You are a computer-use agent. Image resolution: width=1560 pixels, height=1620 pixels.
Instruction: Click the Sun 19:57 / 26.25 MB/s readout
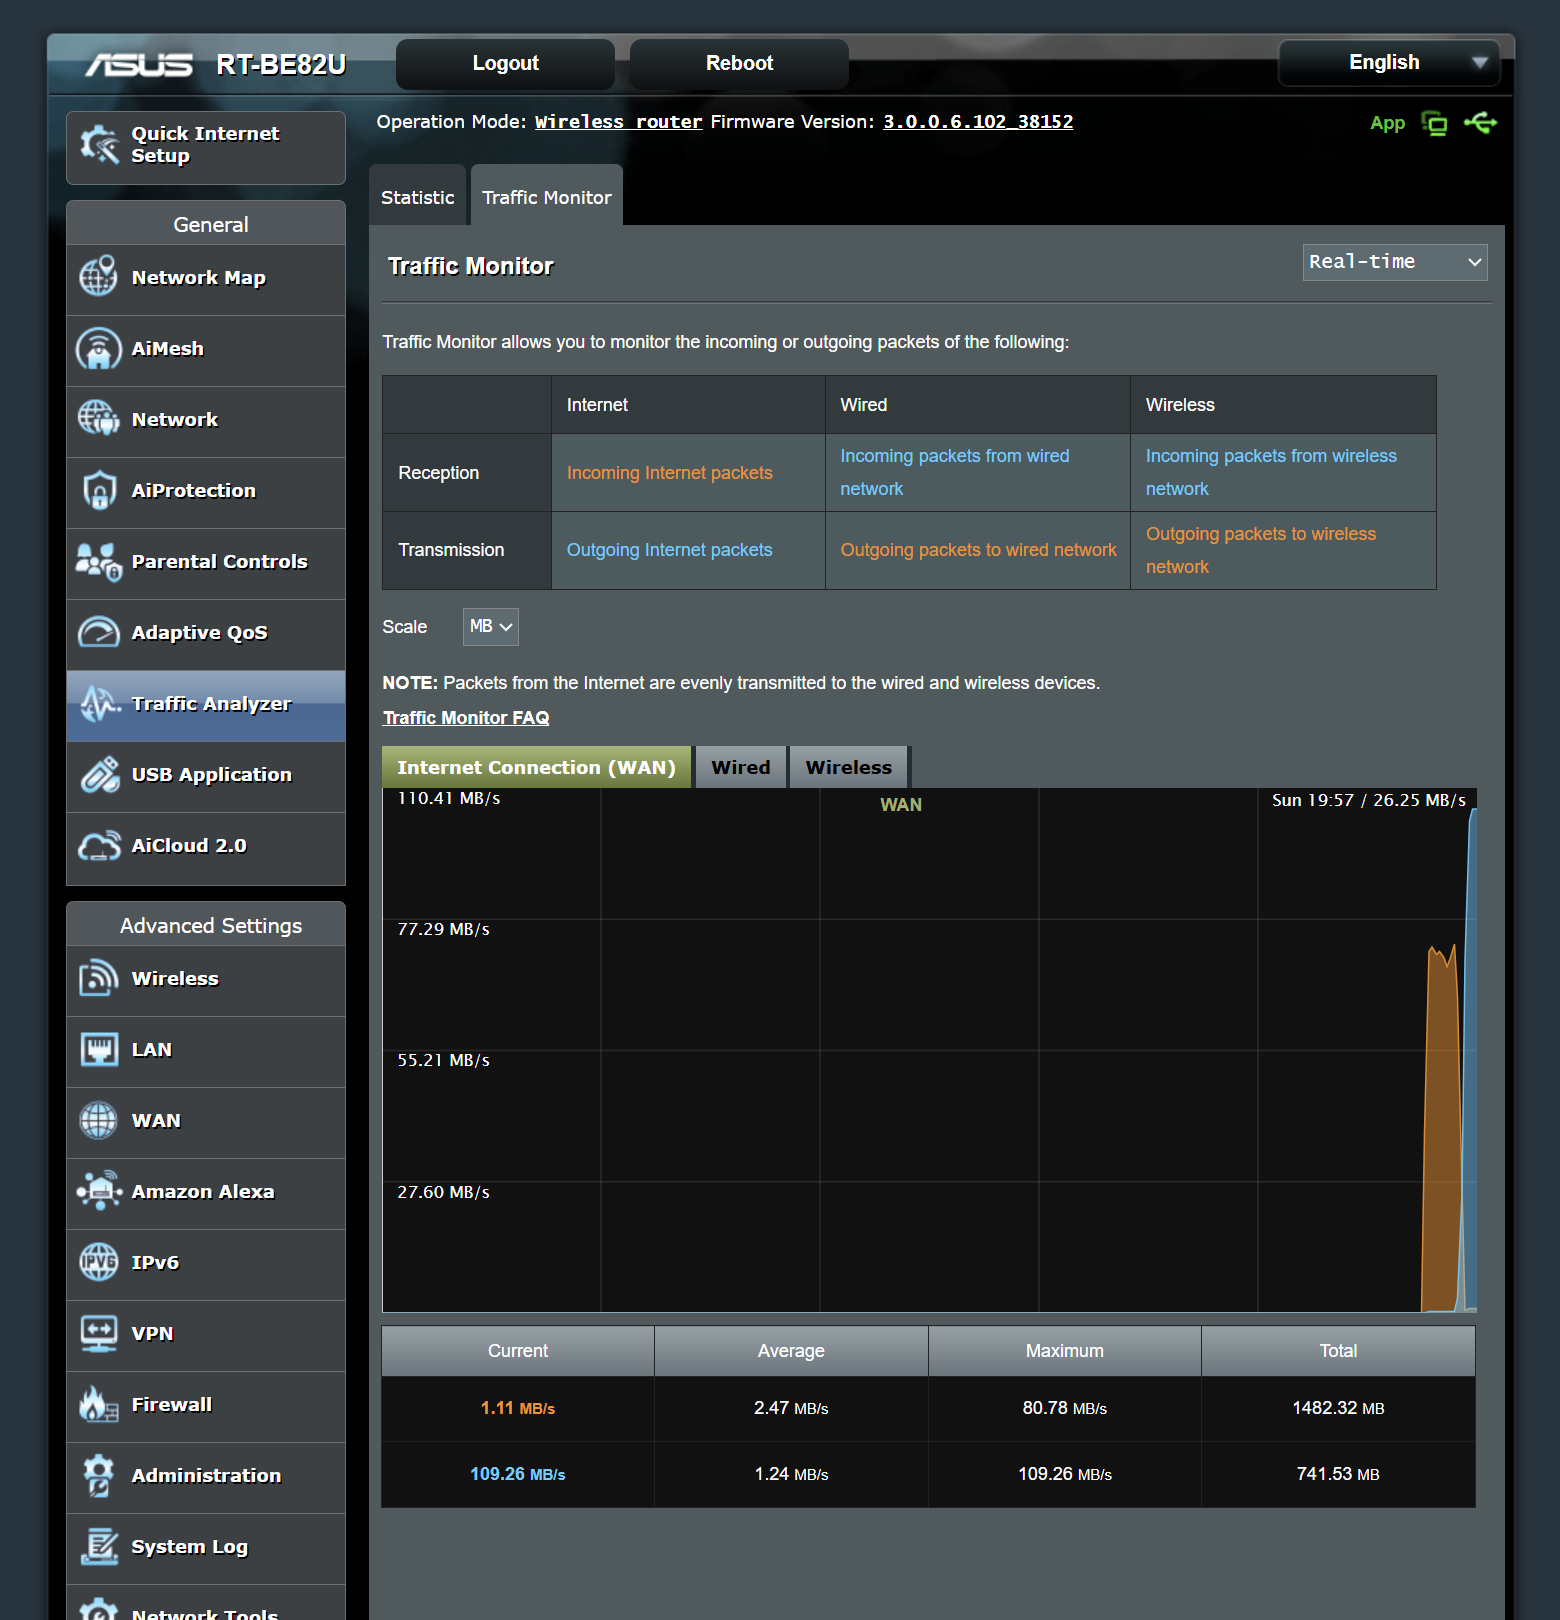pyautogui.click(x=1369, y=800)
